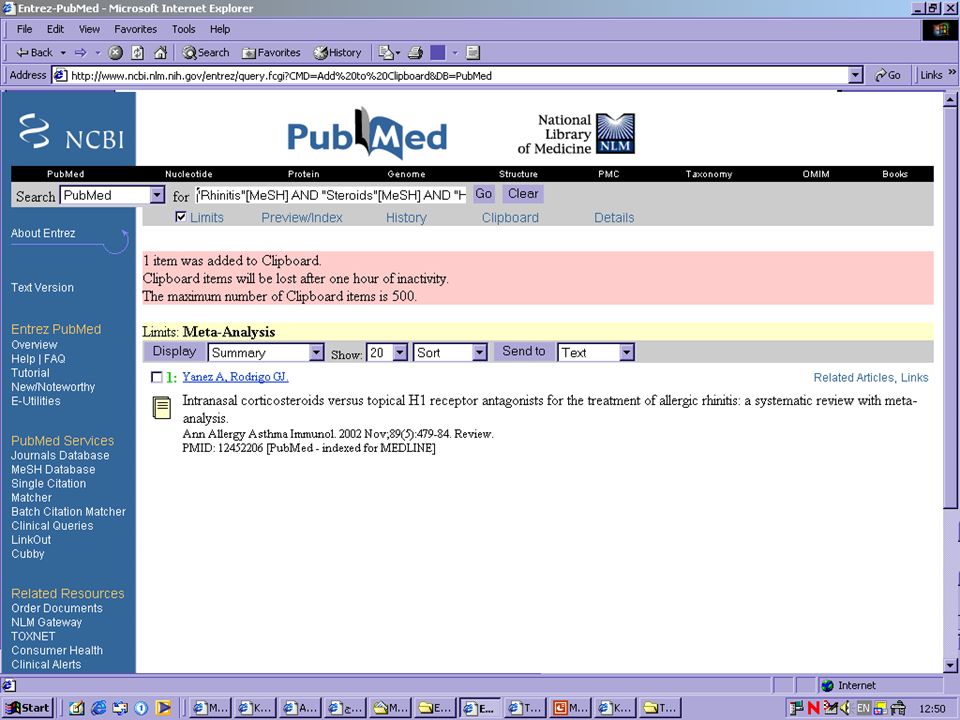The image size is (960, 720).
Task: Open Related Articles for the citation
Action: 853,378
